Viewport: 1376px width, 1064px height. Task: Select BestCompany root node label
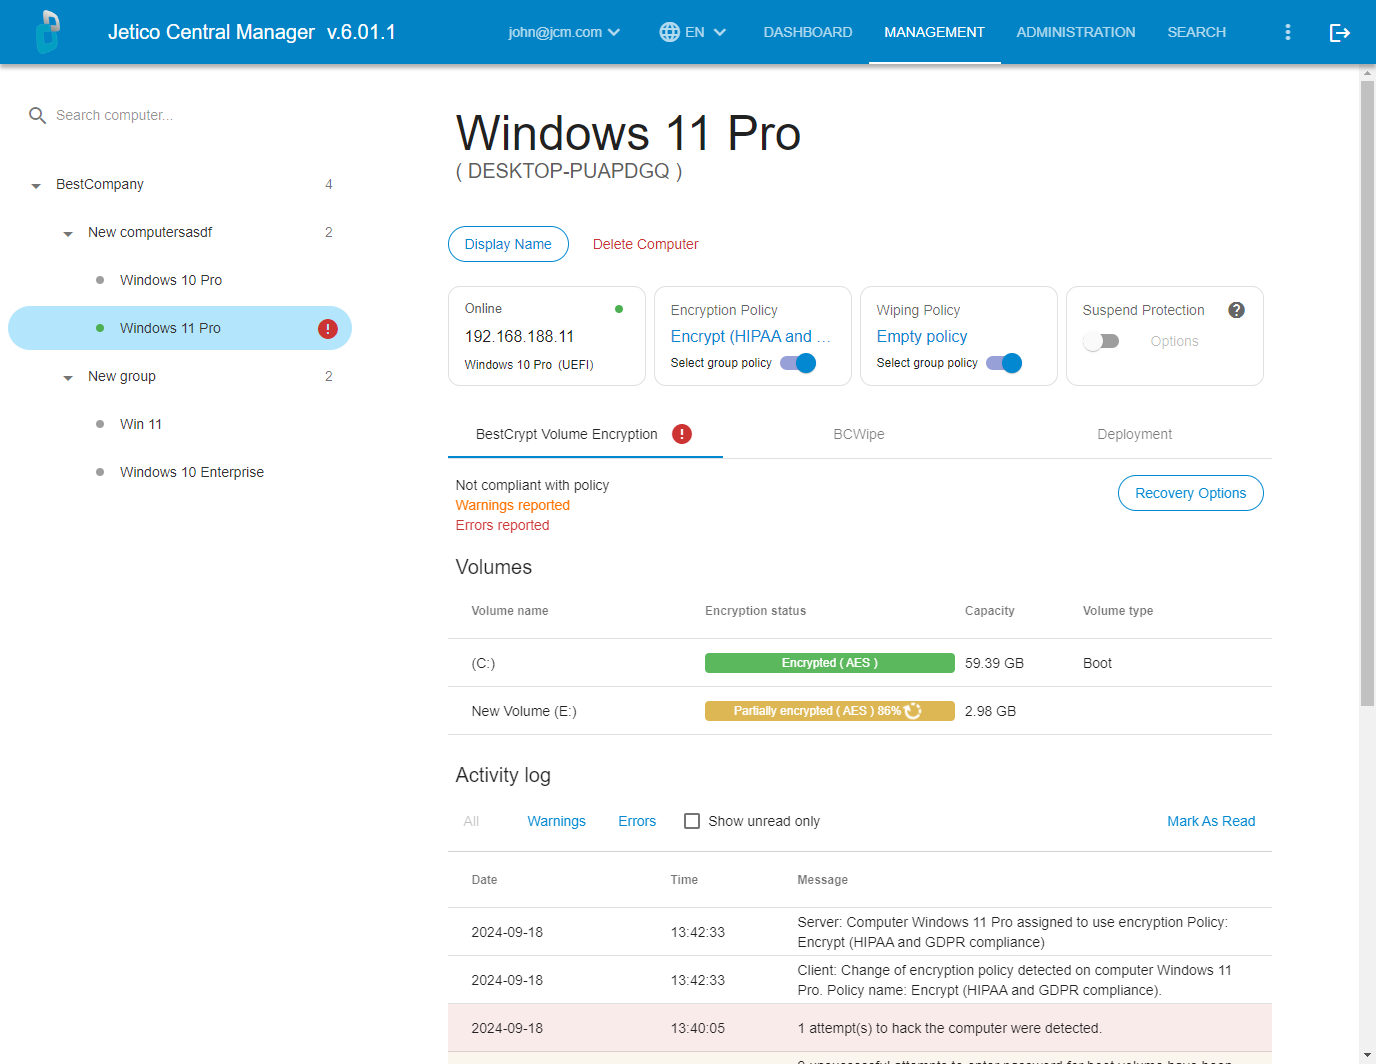(x=100, y=184)
